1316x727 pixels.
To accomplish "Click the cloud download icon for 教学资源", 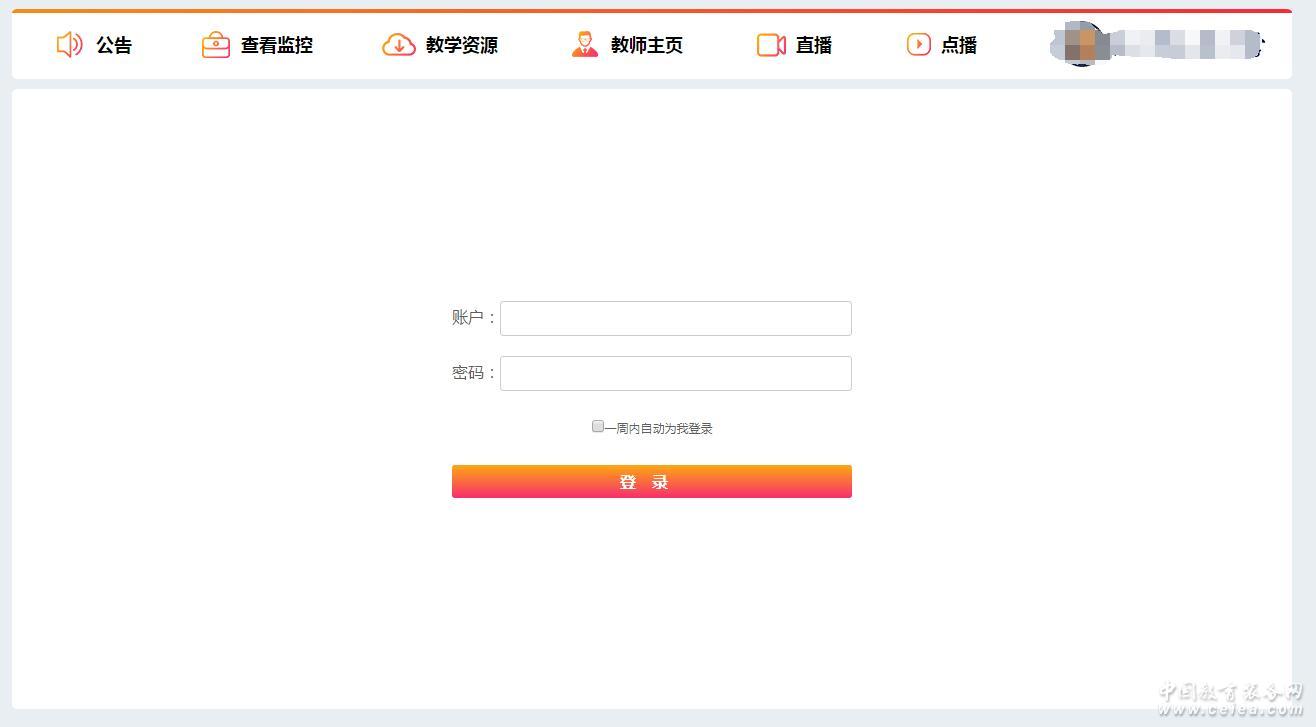I will click(x=399, y=45).
